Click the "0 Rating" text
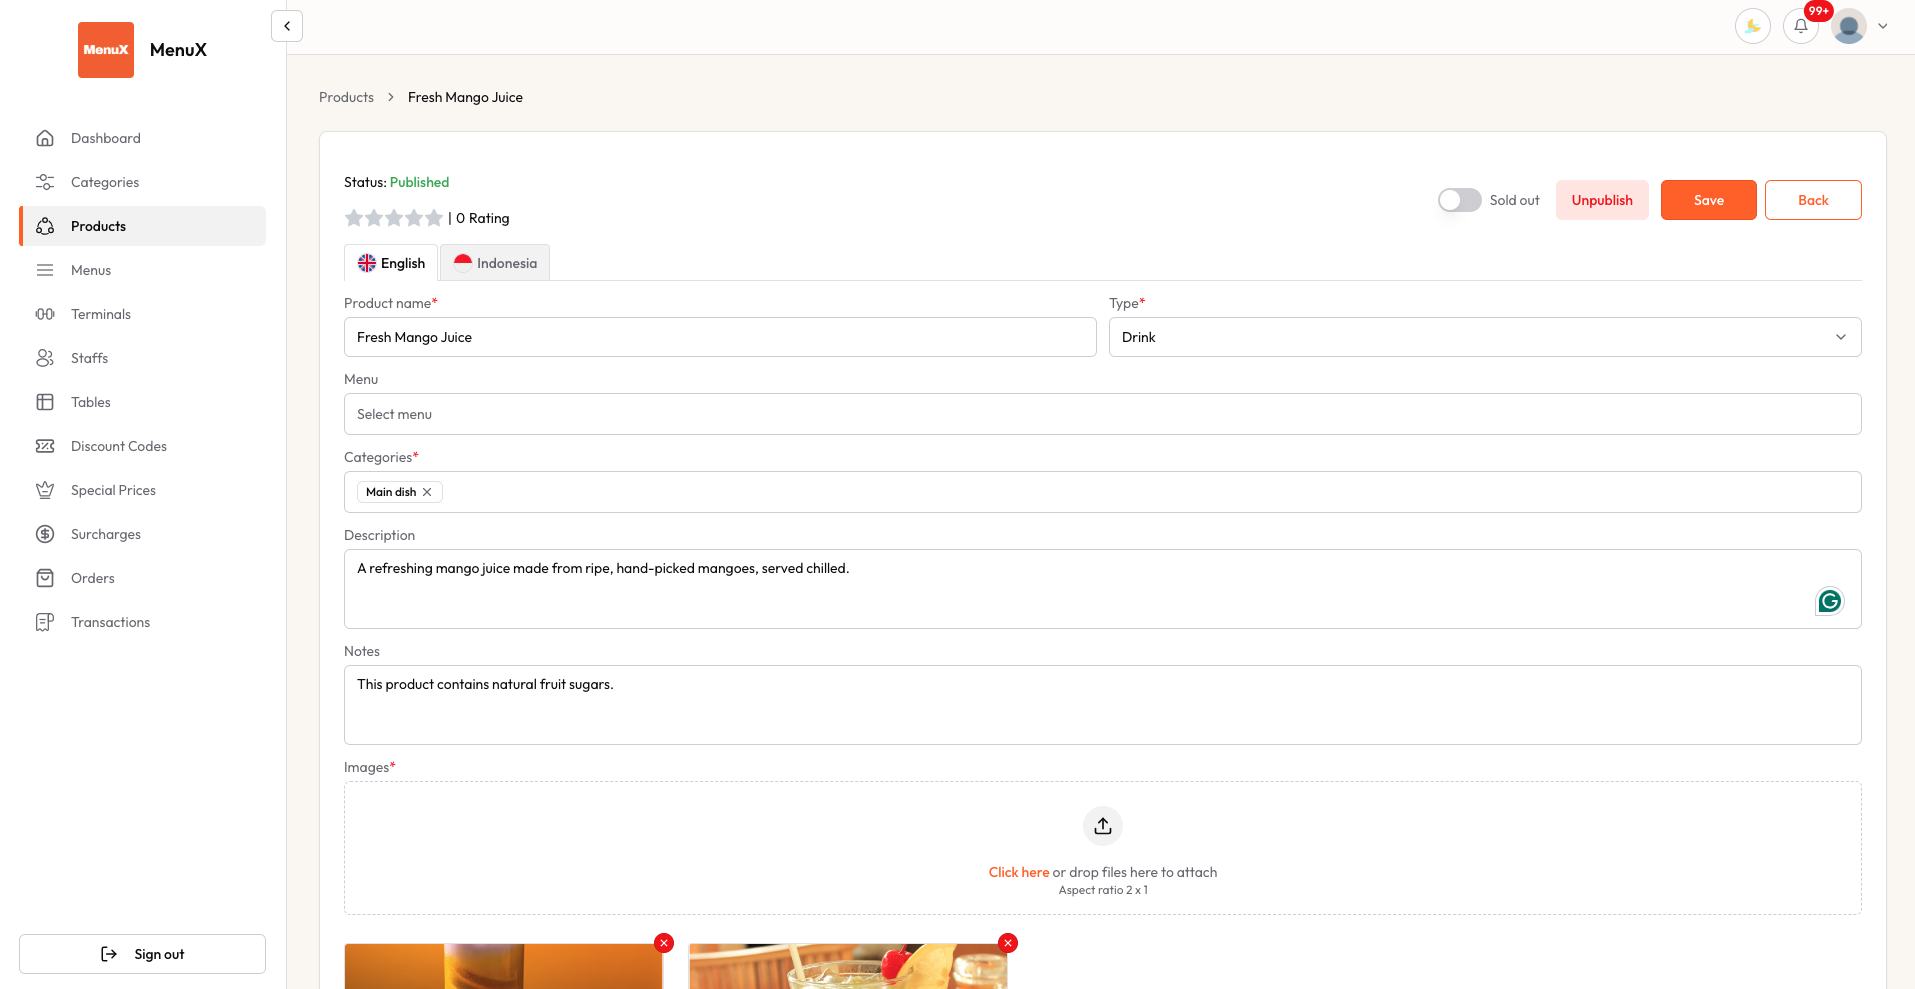 [483, 218]
